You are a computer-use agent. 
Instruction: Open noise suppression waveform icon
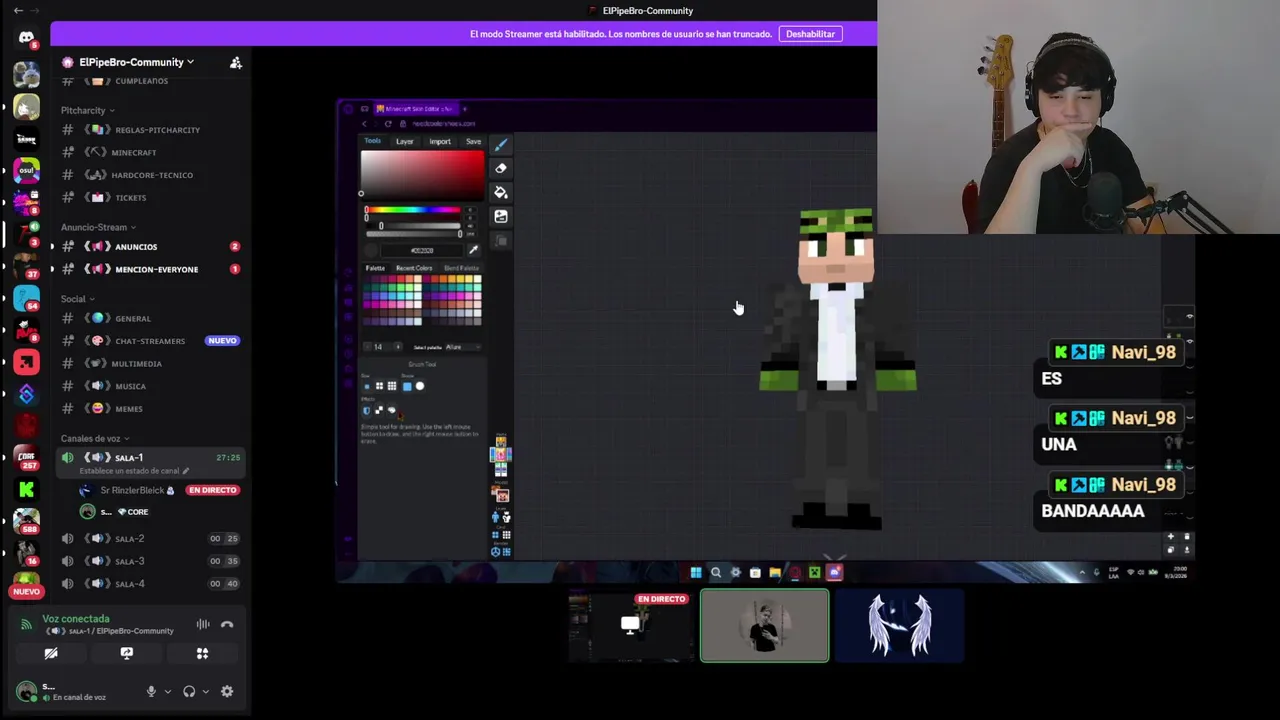click(203, 625)
